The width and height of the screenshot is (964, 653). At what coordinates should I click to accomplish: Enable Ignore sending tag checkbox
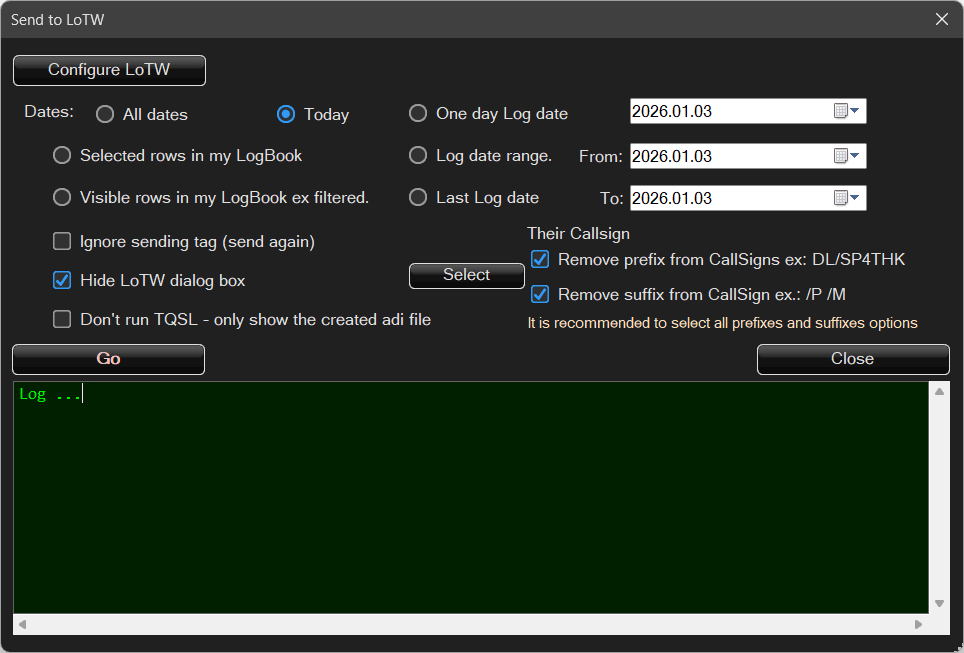pyautogui.click(x=62, y=241)
